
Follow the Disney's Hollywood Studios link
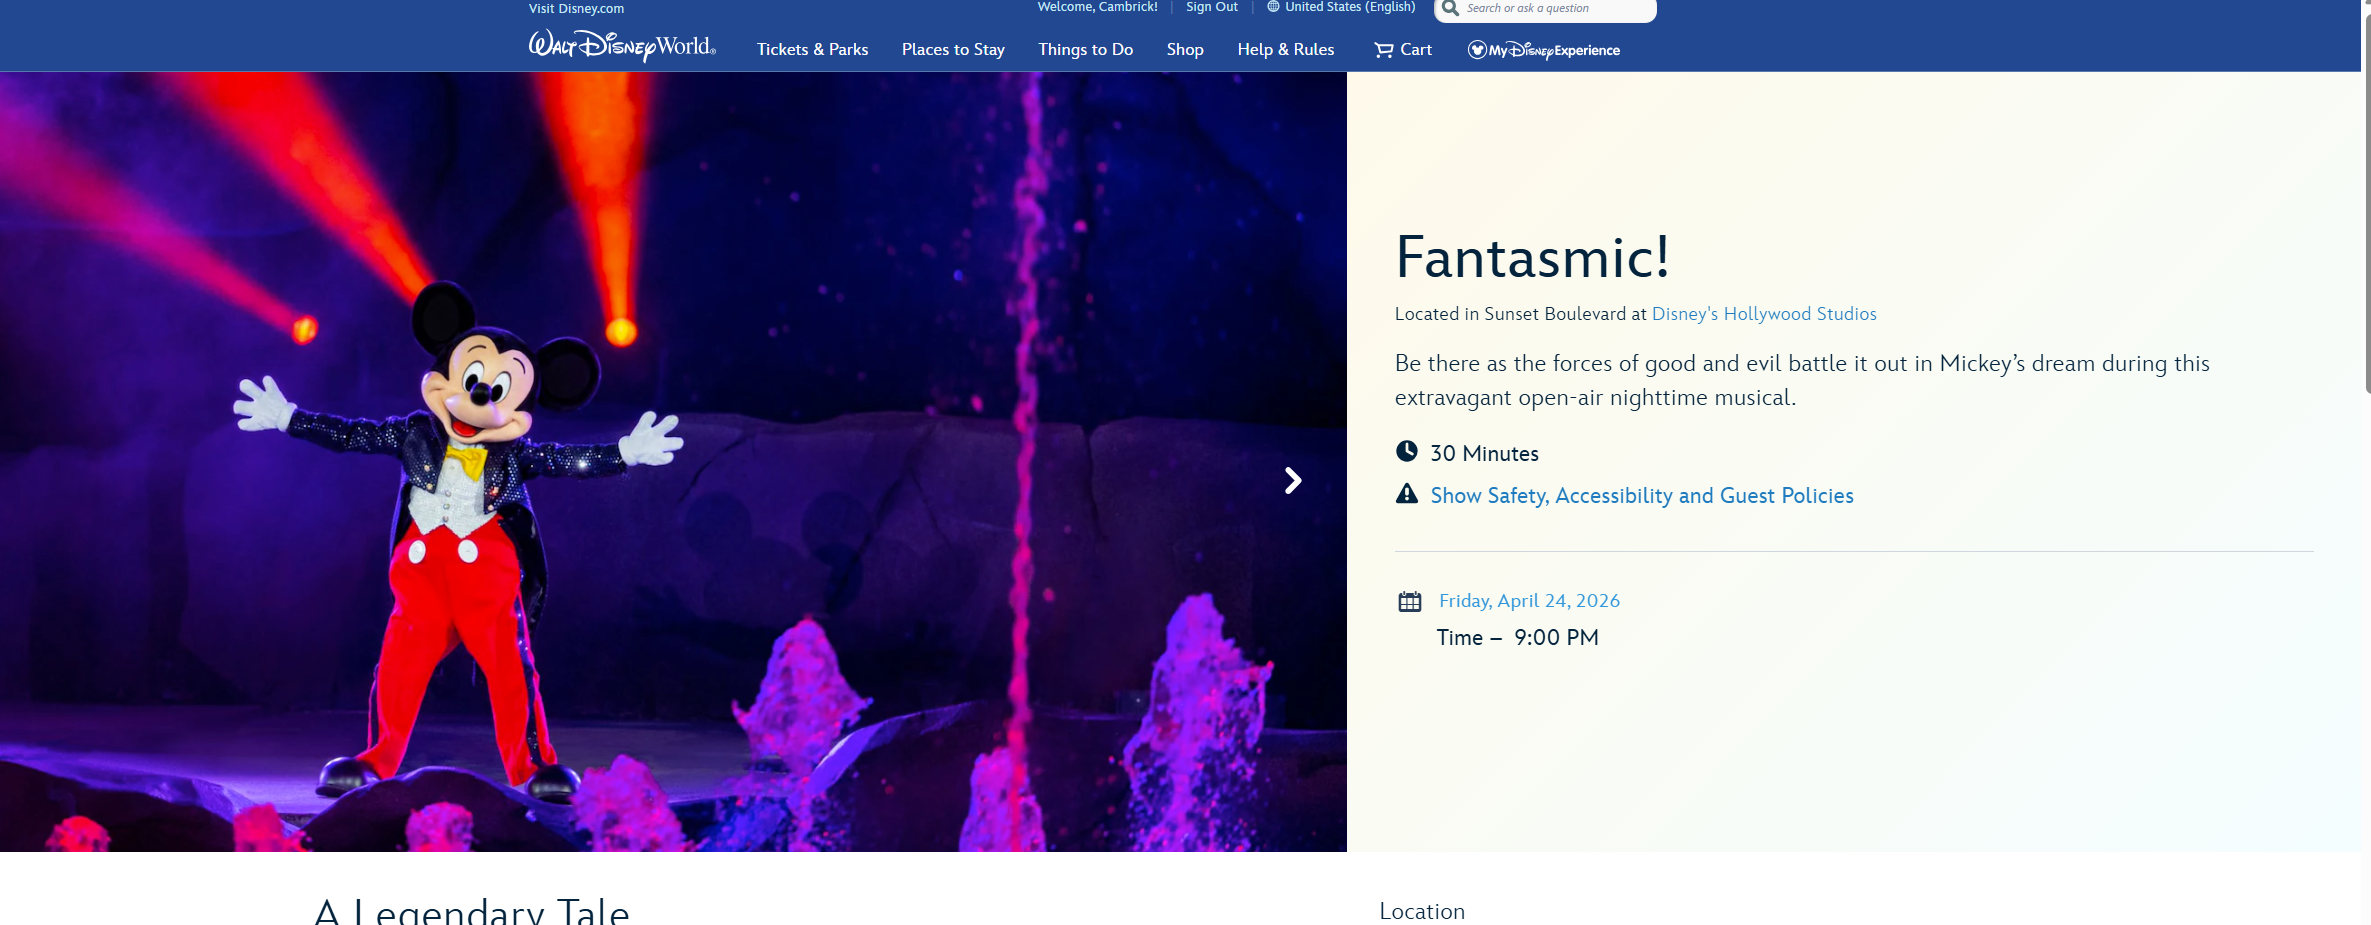(1763, 314)
